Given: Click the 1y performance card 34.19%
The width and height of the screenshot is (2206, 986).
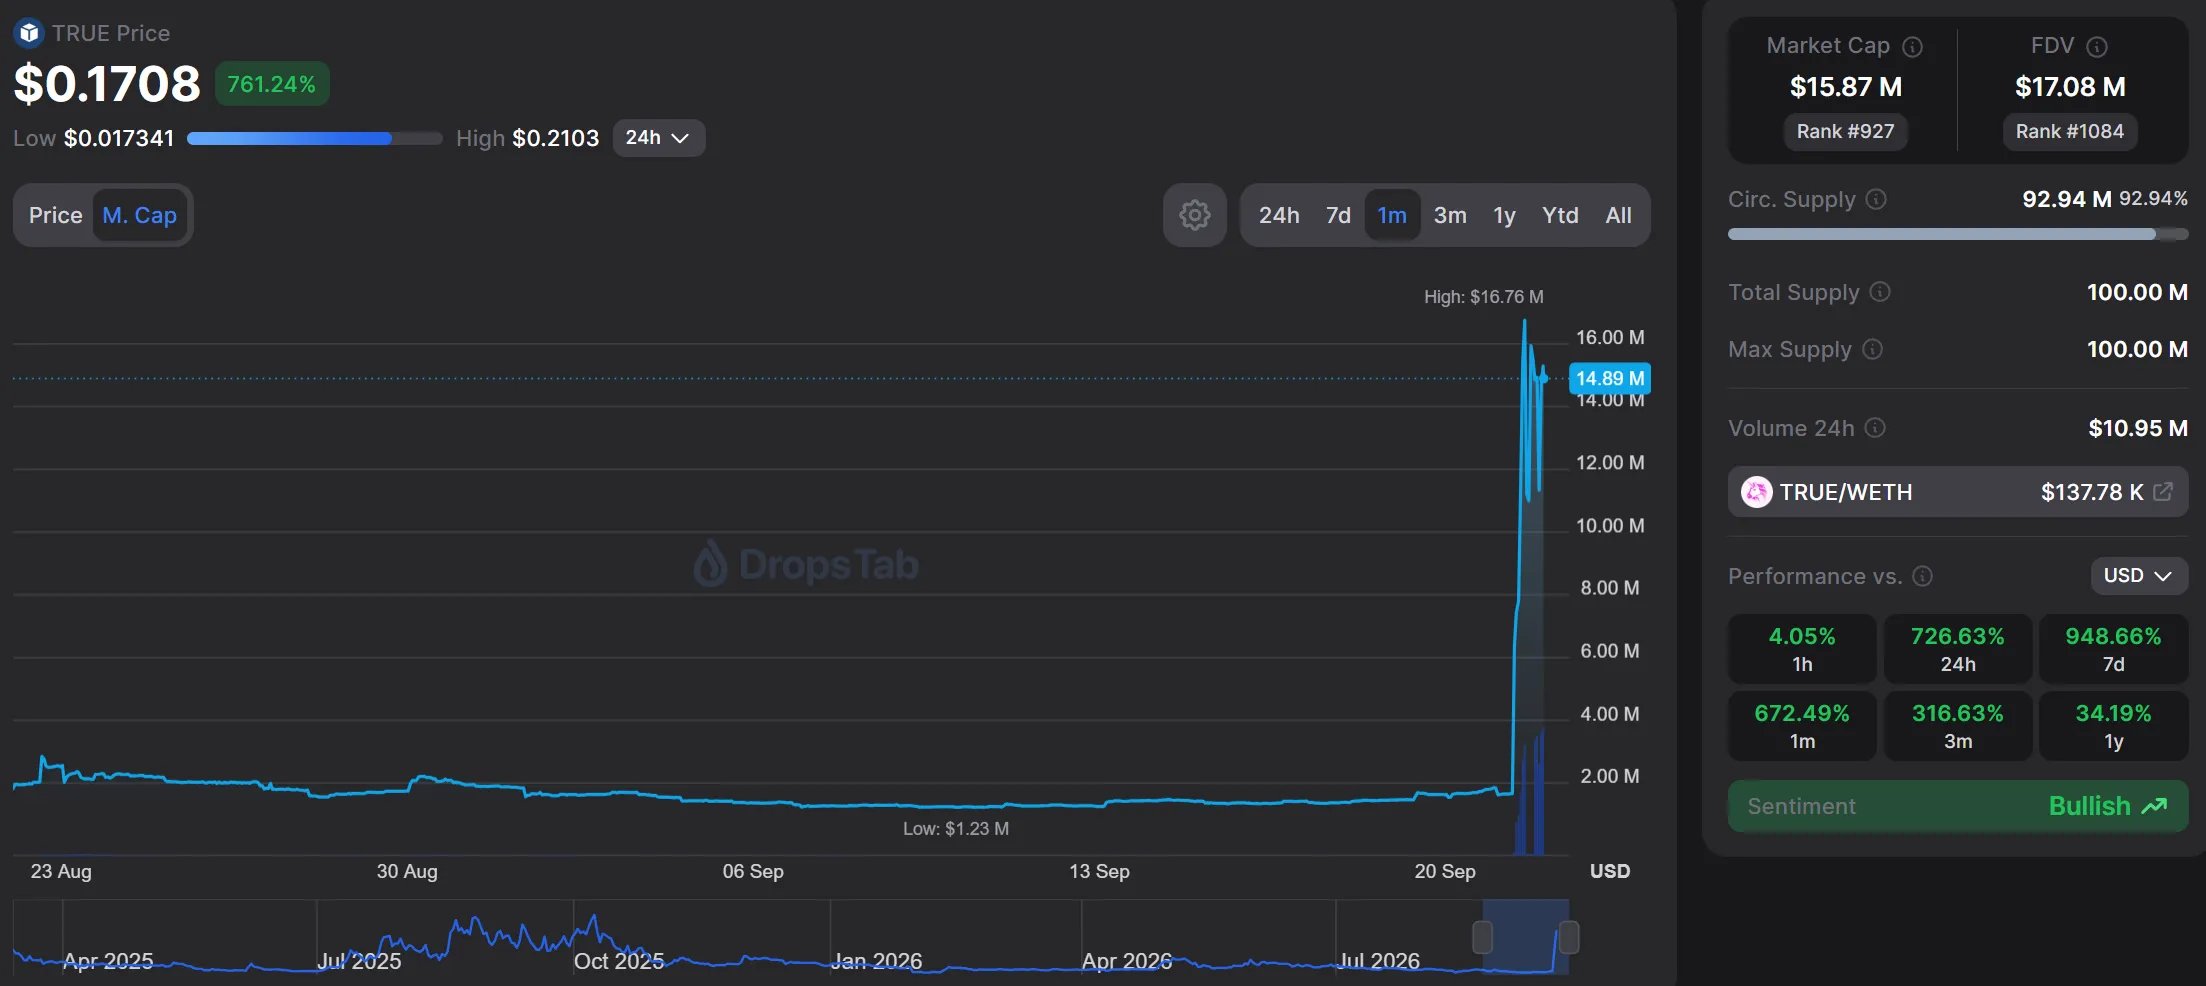Looking at the screenshot, I should pyautogui.click(x=2114, y=726).
